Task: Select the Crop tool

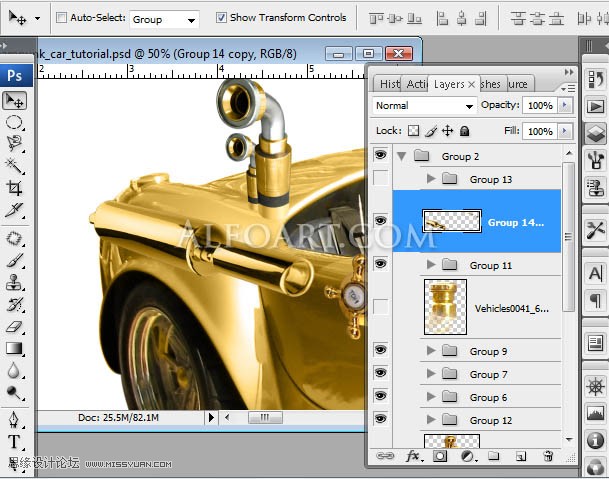Action: coord(14,188)
